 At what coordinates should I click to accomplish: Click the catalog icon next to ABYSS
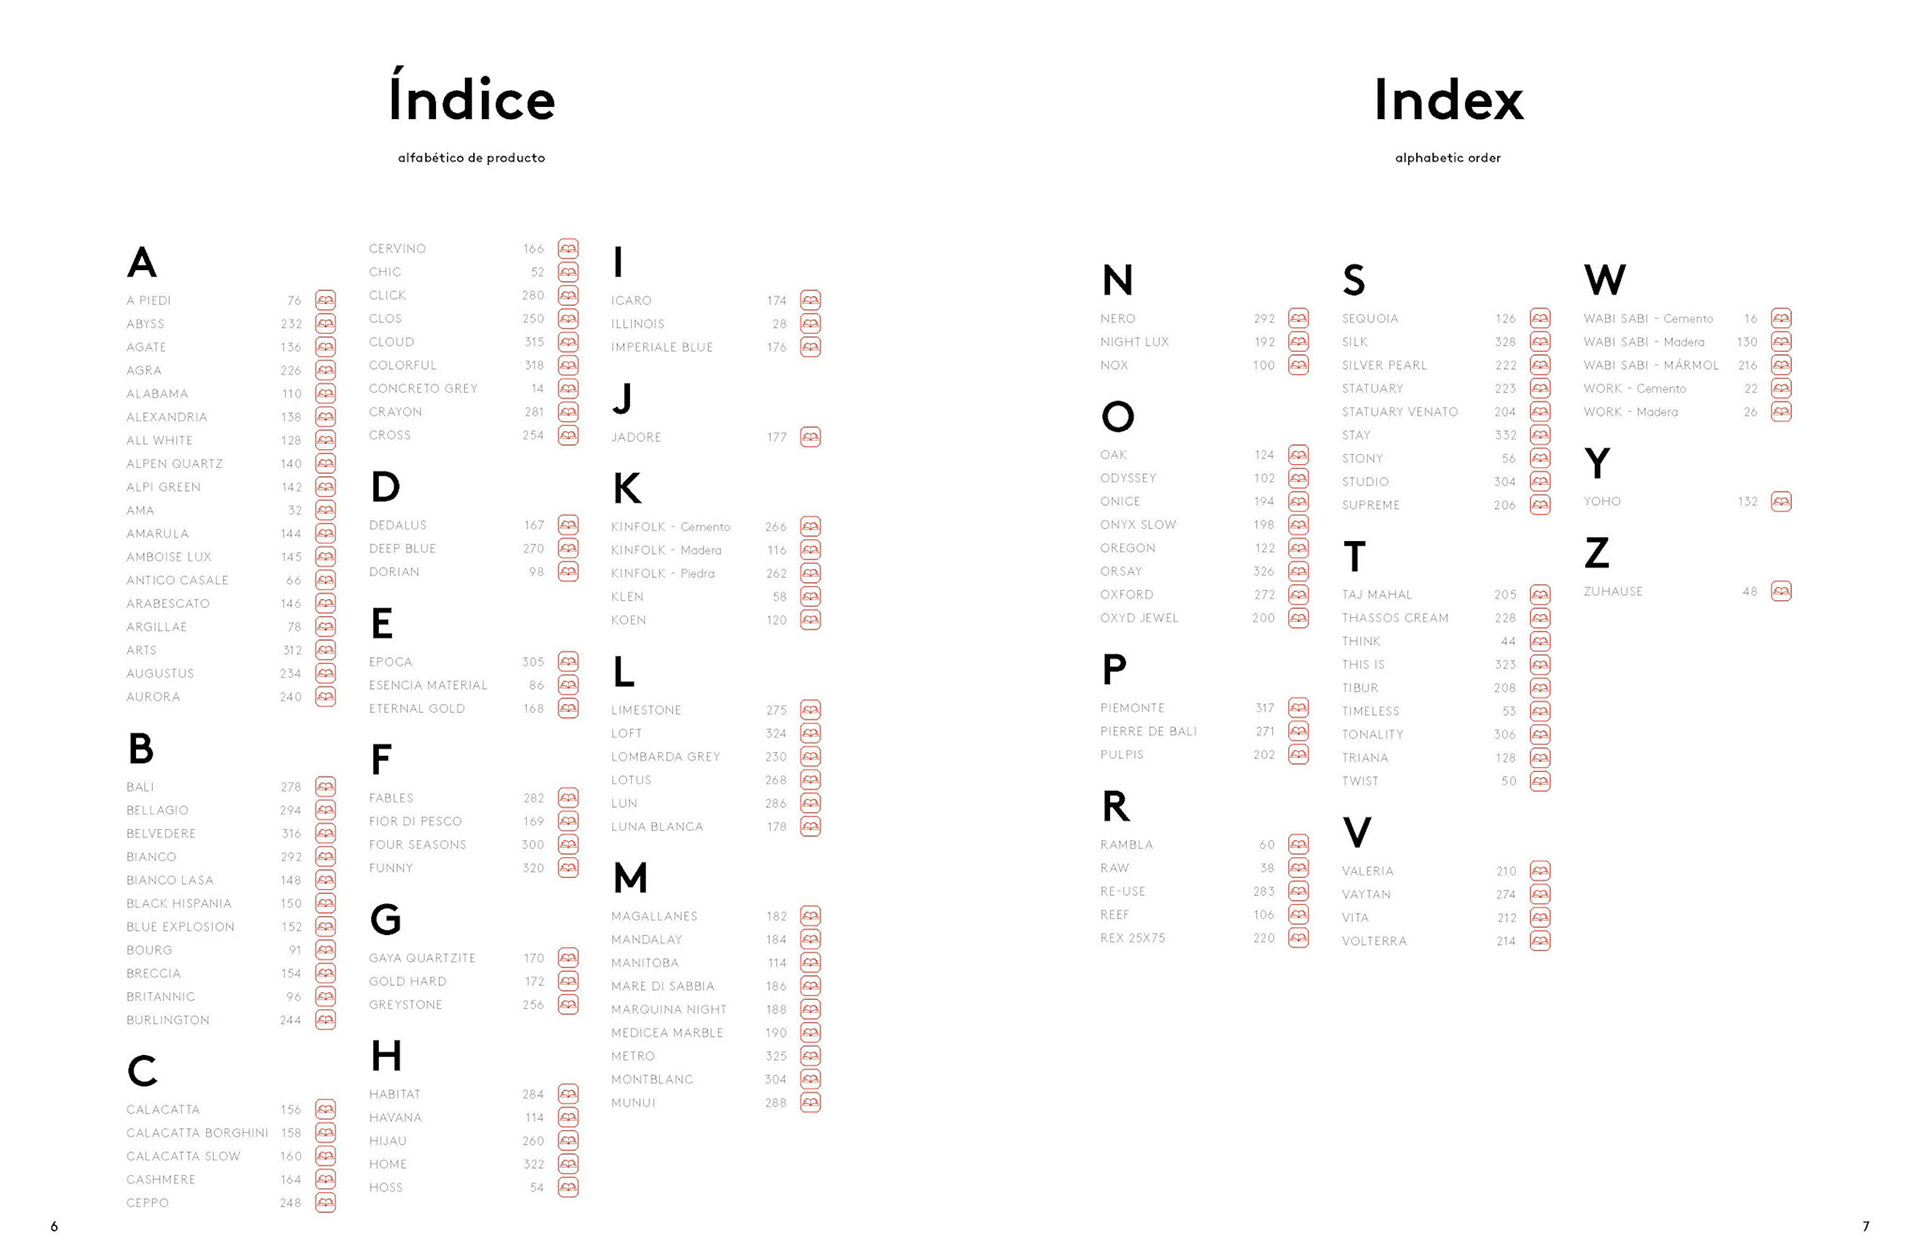(x=325, y=324)
